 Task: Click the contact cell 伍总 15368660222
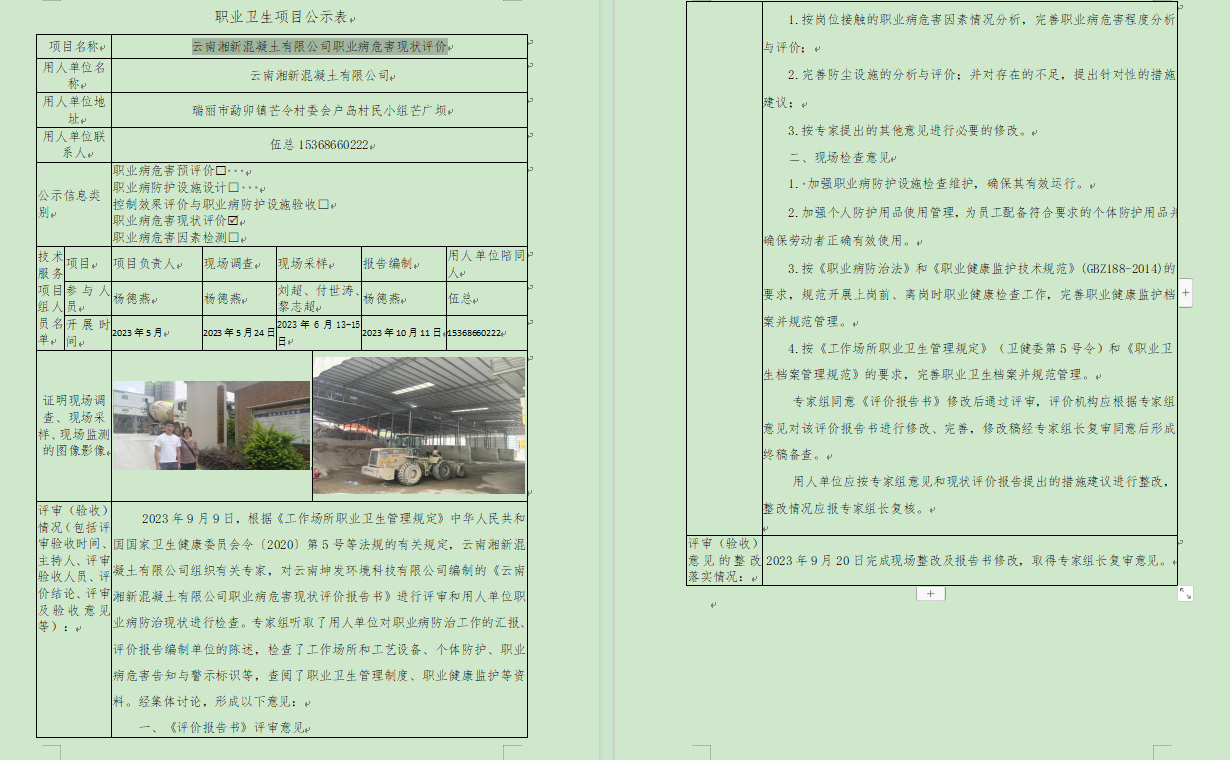pos(319,145)
